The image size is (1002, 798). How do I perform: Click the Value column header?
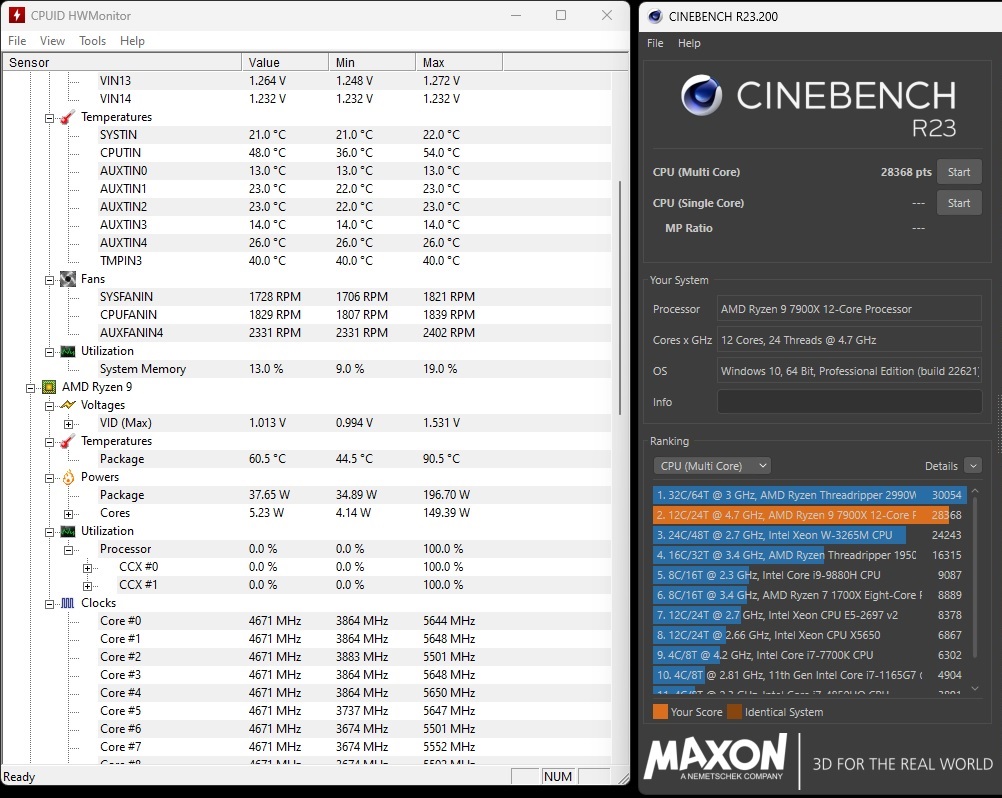point(285,62)
